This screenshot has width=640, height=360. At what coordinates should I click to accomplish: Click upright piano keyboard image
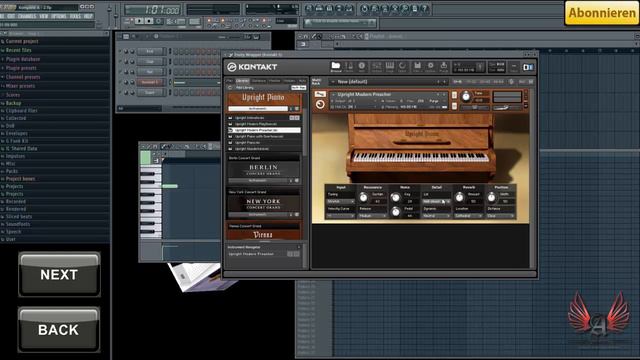(420, 157)
